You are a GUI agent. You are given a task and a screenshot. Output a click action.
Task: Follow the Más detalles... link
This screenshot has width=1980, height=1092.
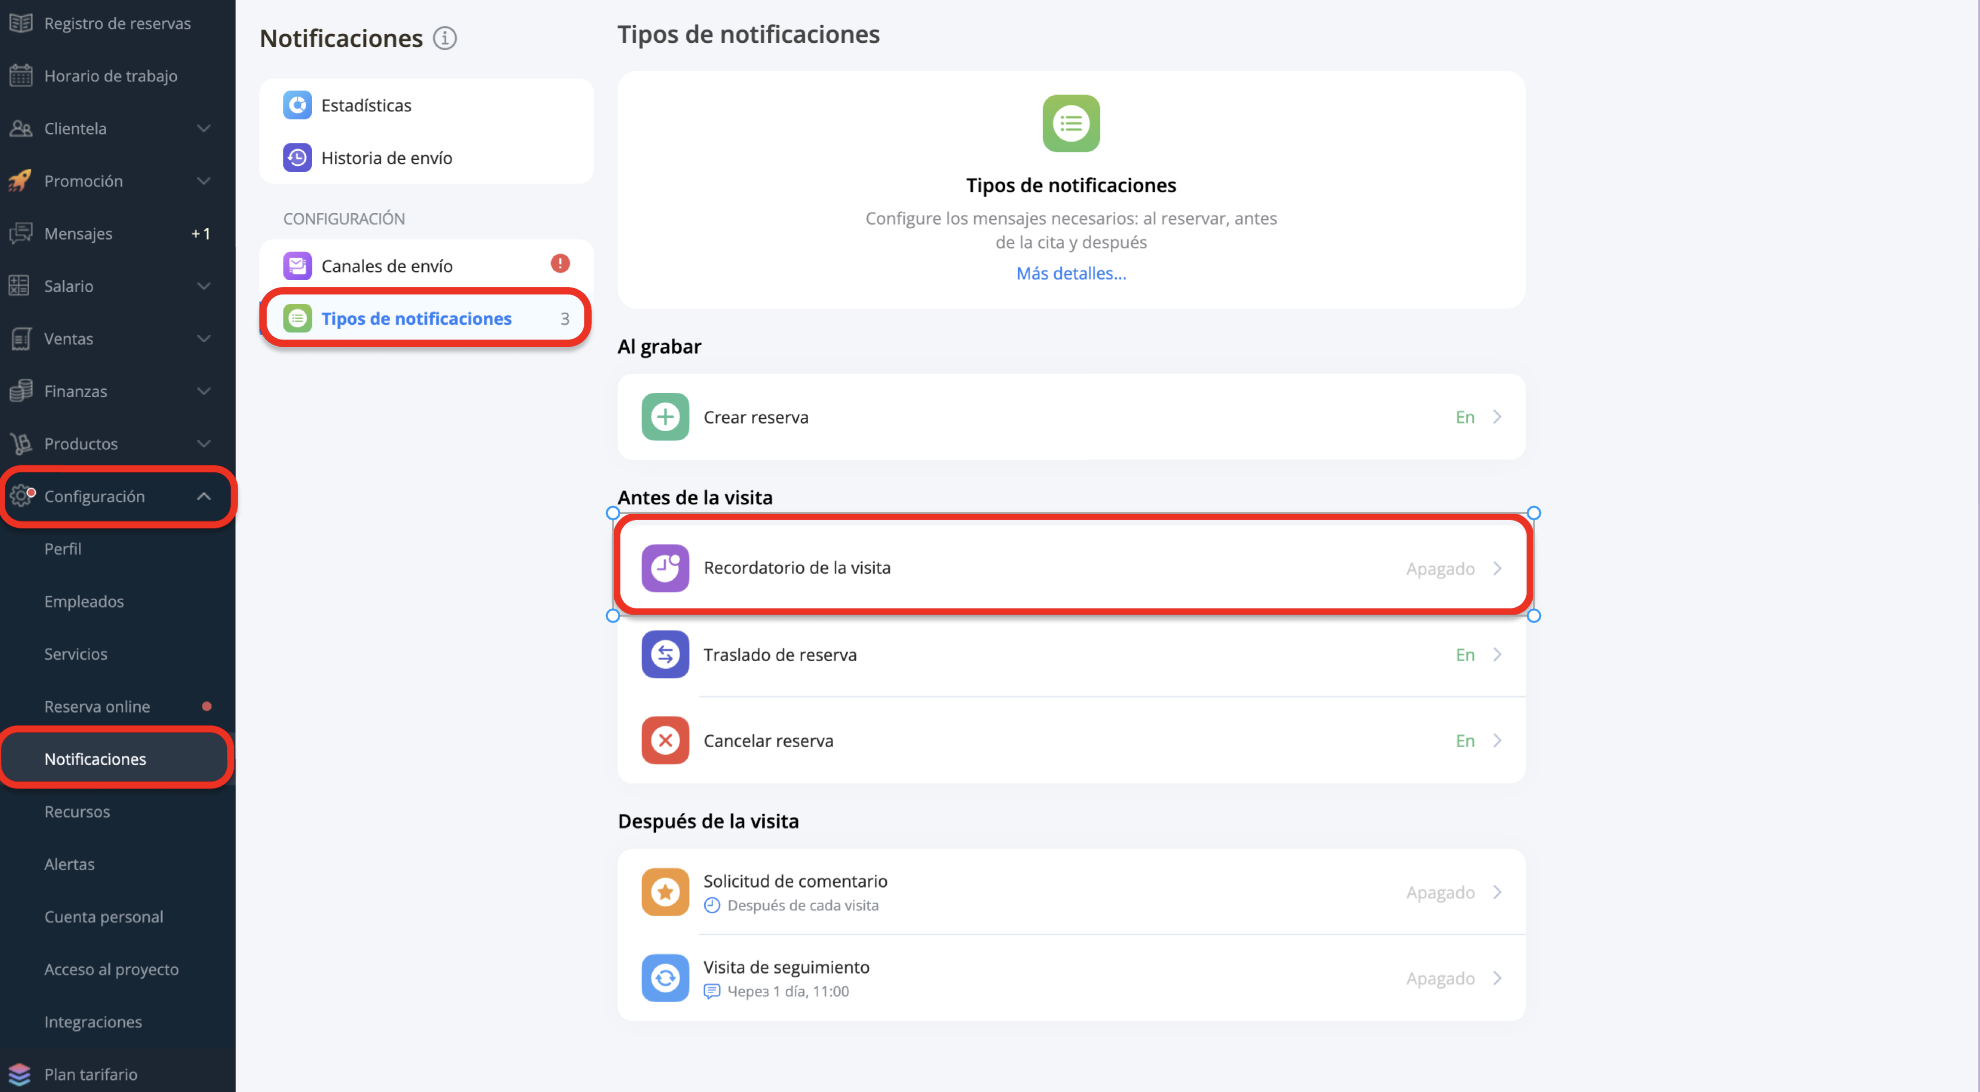[1071, 273]
